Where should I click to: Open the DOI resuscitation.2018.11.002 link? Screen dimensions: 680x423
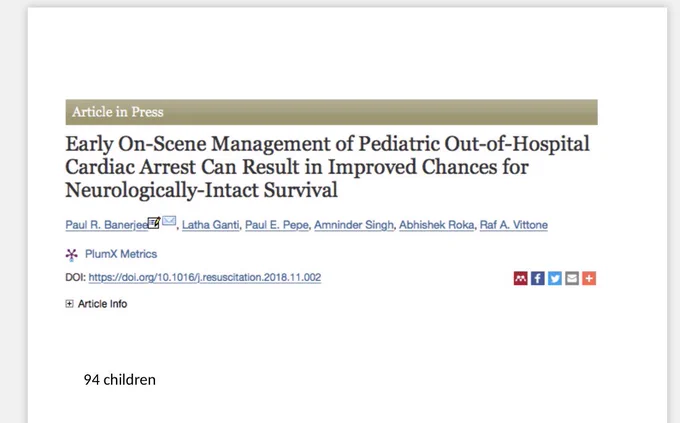pos(205,277)
